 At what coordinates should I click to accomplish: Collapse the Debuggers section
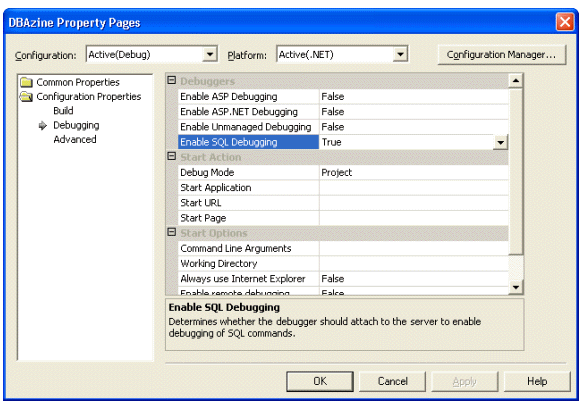tap(172, 80)
